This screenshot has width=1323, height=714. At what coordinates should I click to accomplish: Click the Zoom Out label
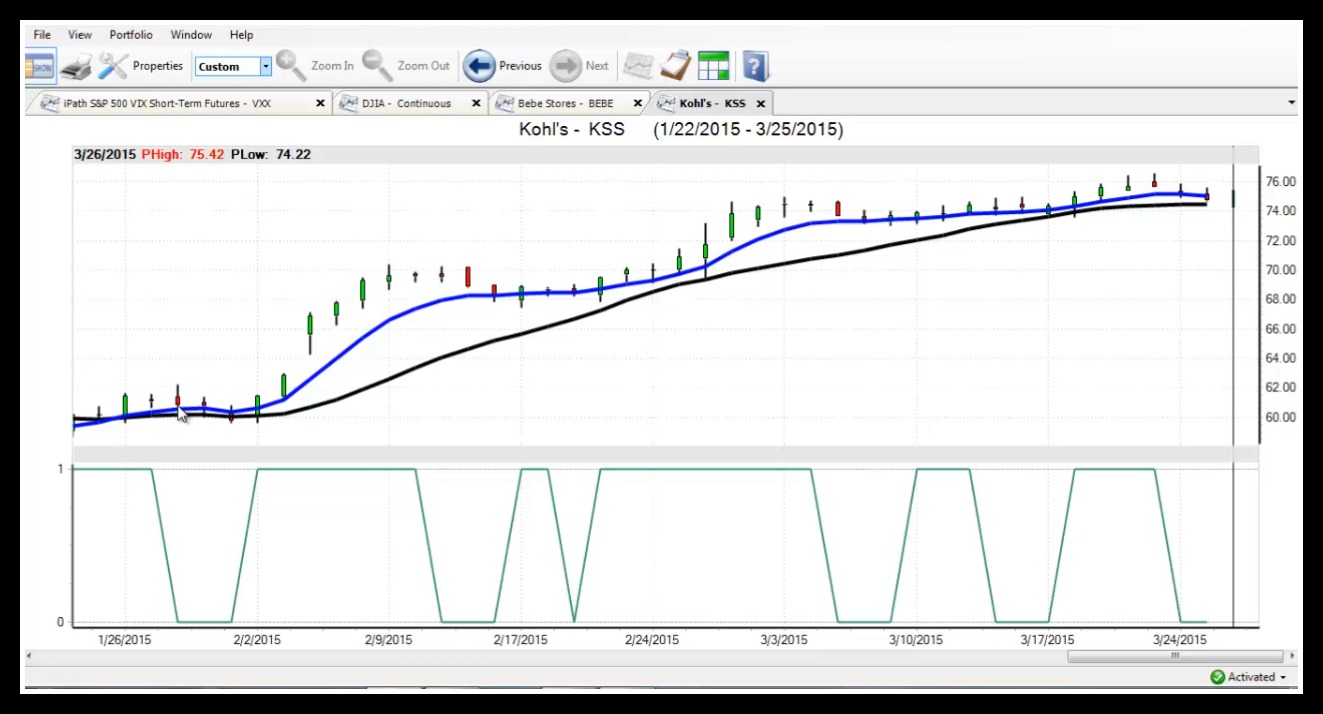coord(424,66)
